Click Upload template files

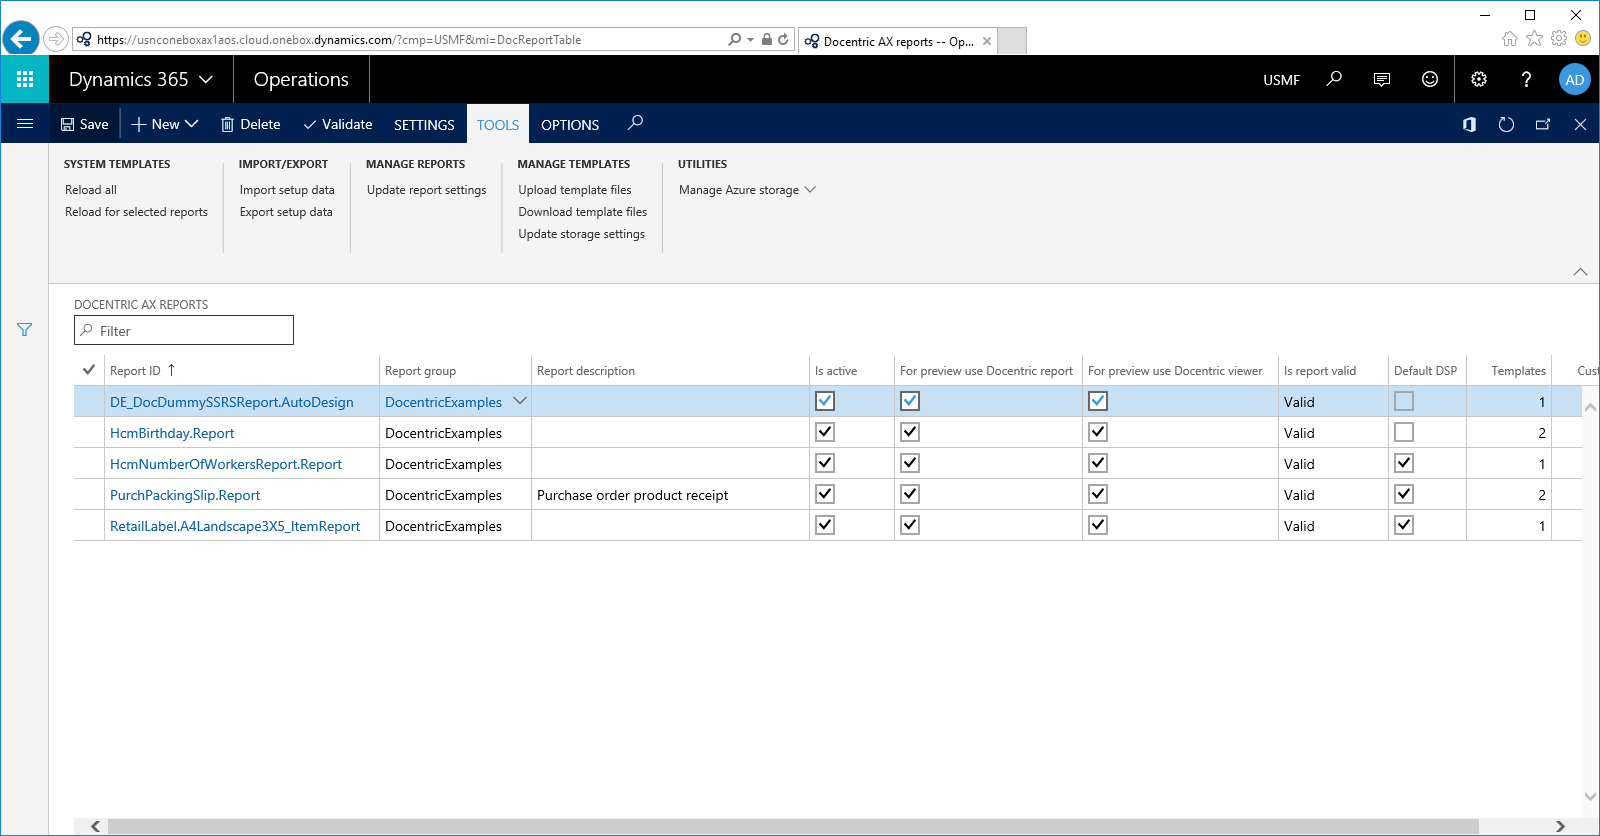[x=575, y=190]
